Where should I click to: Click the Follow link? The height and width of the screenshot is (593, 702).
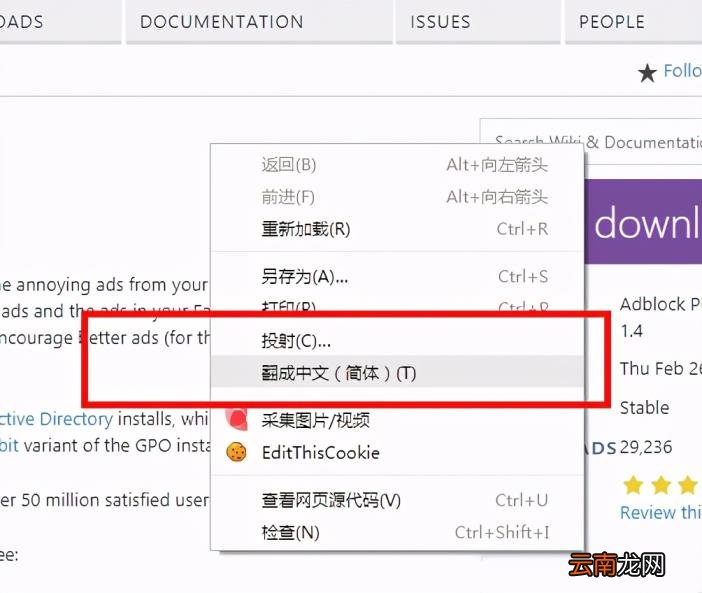[682, 71]
